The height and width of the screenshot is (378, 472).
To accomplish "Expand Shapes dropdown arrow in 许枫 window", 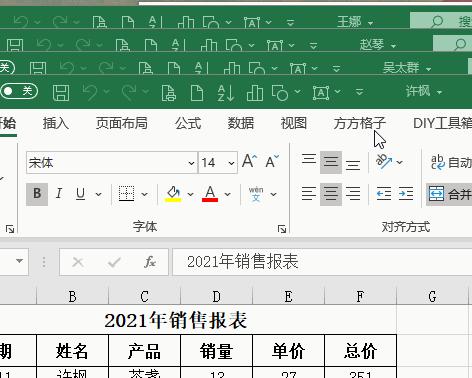I will [x=297, y=91].
